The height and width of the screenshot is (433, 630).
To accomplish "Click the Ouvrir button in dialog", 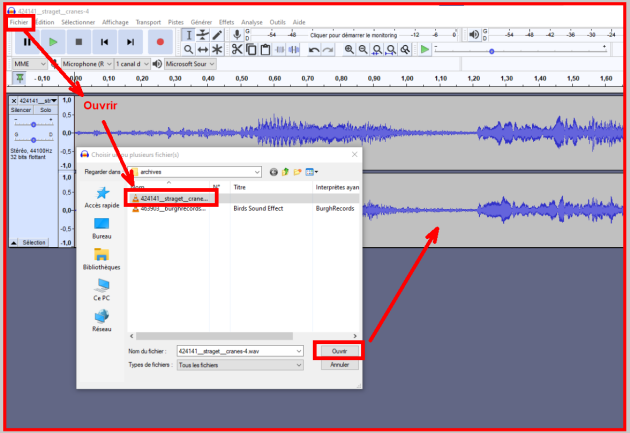I will [339, 351].
